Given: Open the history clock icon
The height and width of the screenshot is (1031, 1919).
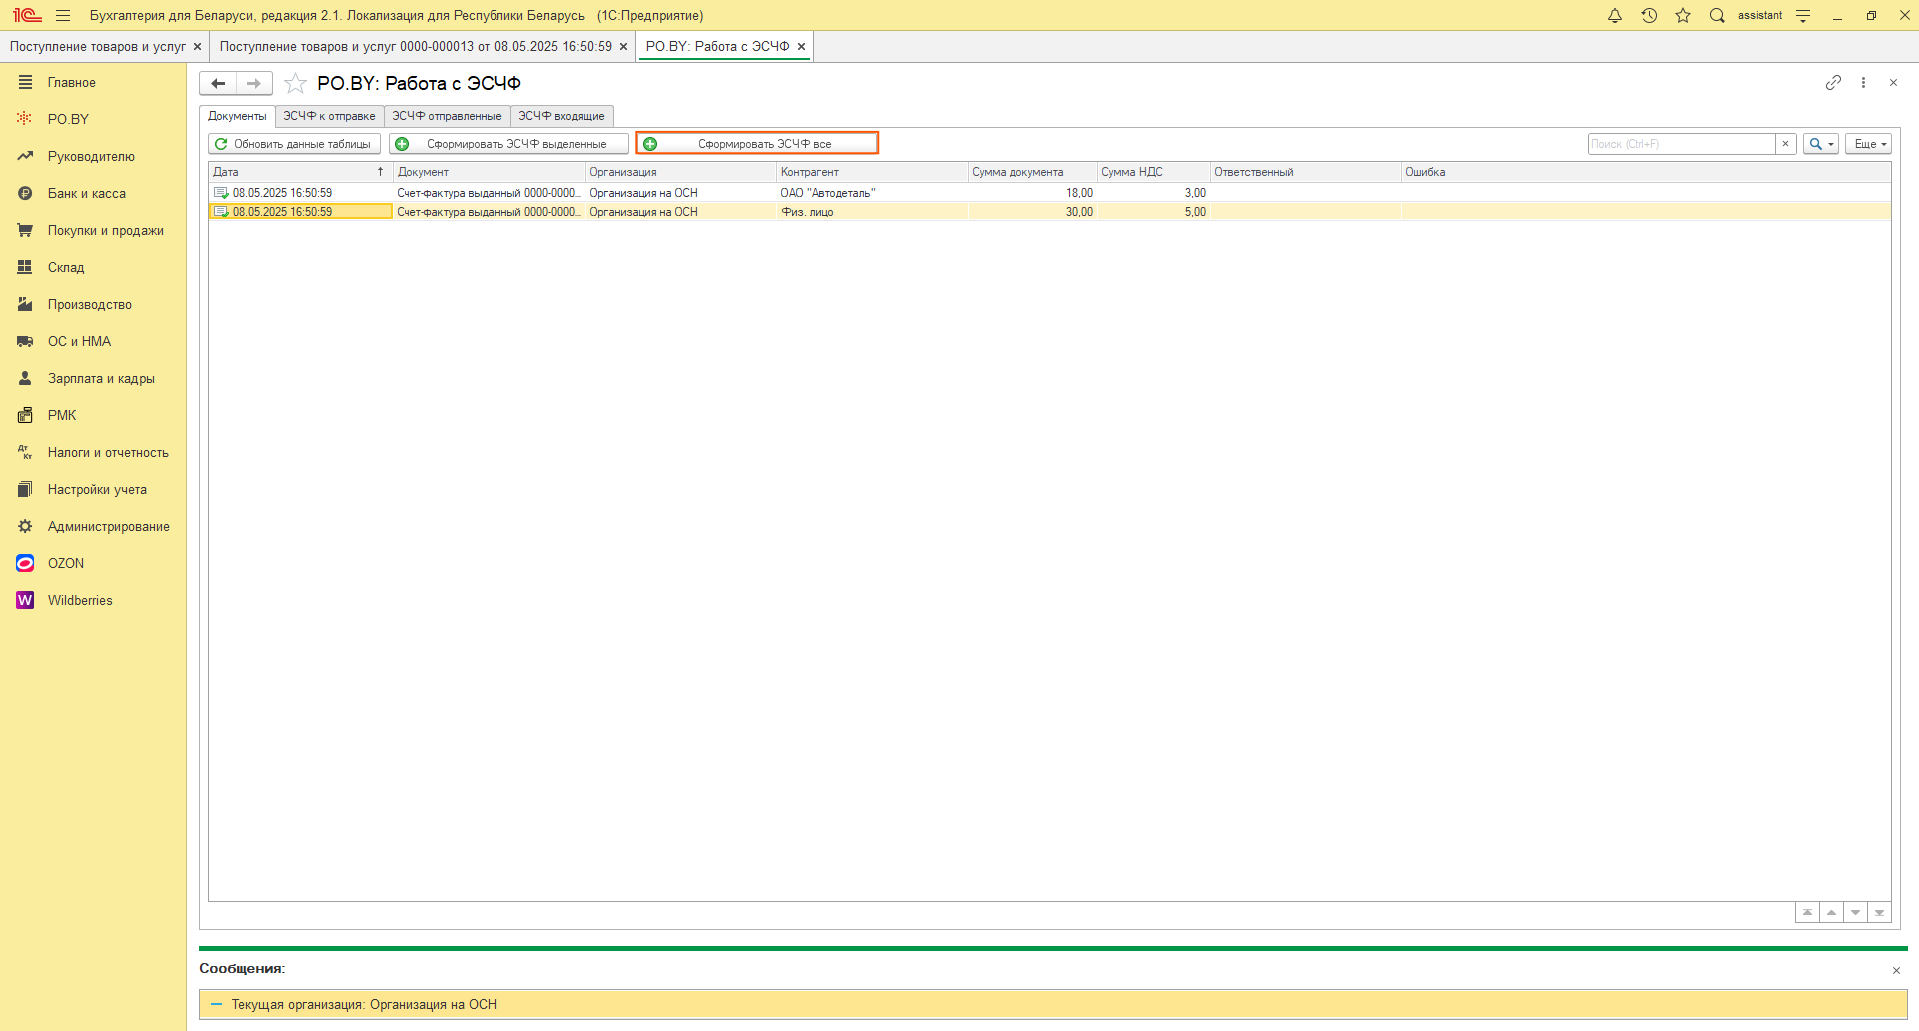Looking at the screenshot, I should click(x=1649, y=15).
